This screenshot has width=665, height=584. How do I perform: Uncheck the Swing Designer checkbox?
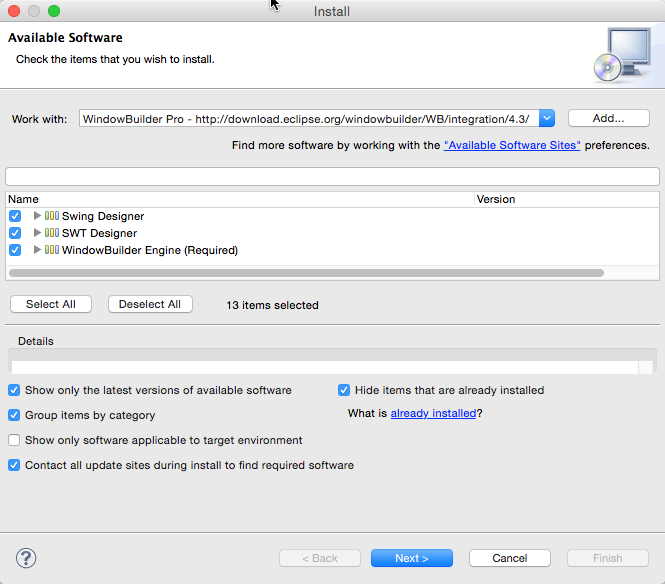[15, 216]
